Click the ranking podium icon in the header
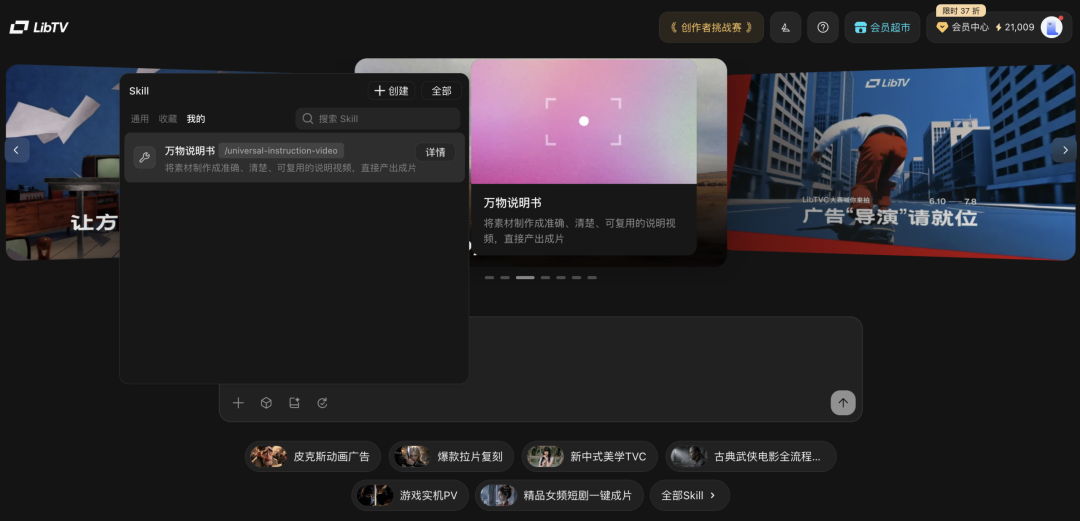This screenshot has width=1080, height=521. (785, 28)
